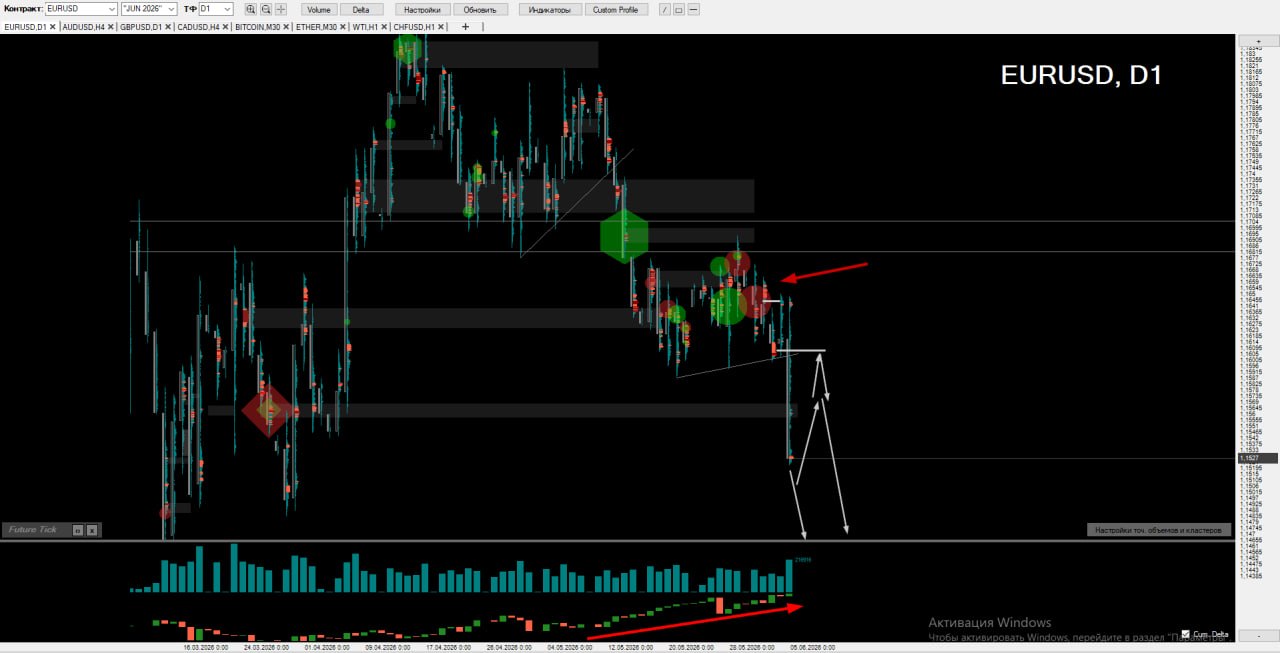
Task: Close the CADUSD,H4 tab
Action: (x=227, y=27)
